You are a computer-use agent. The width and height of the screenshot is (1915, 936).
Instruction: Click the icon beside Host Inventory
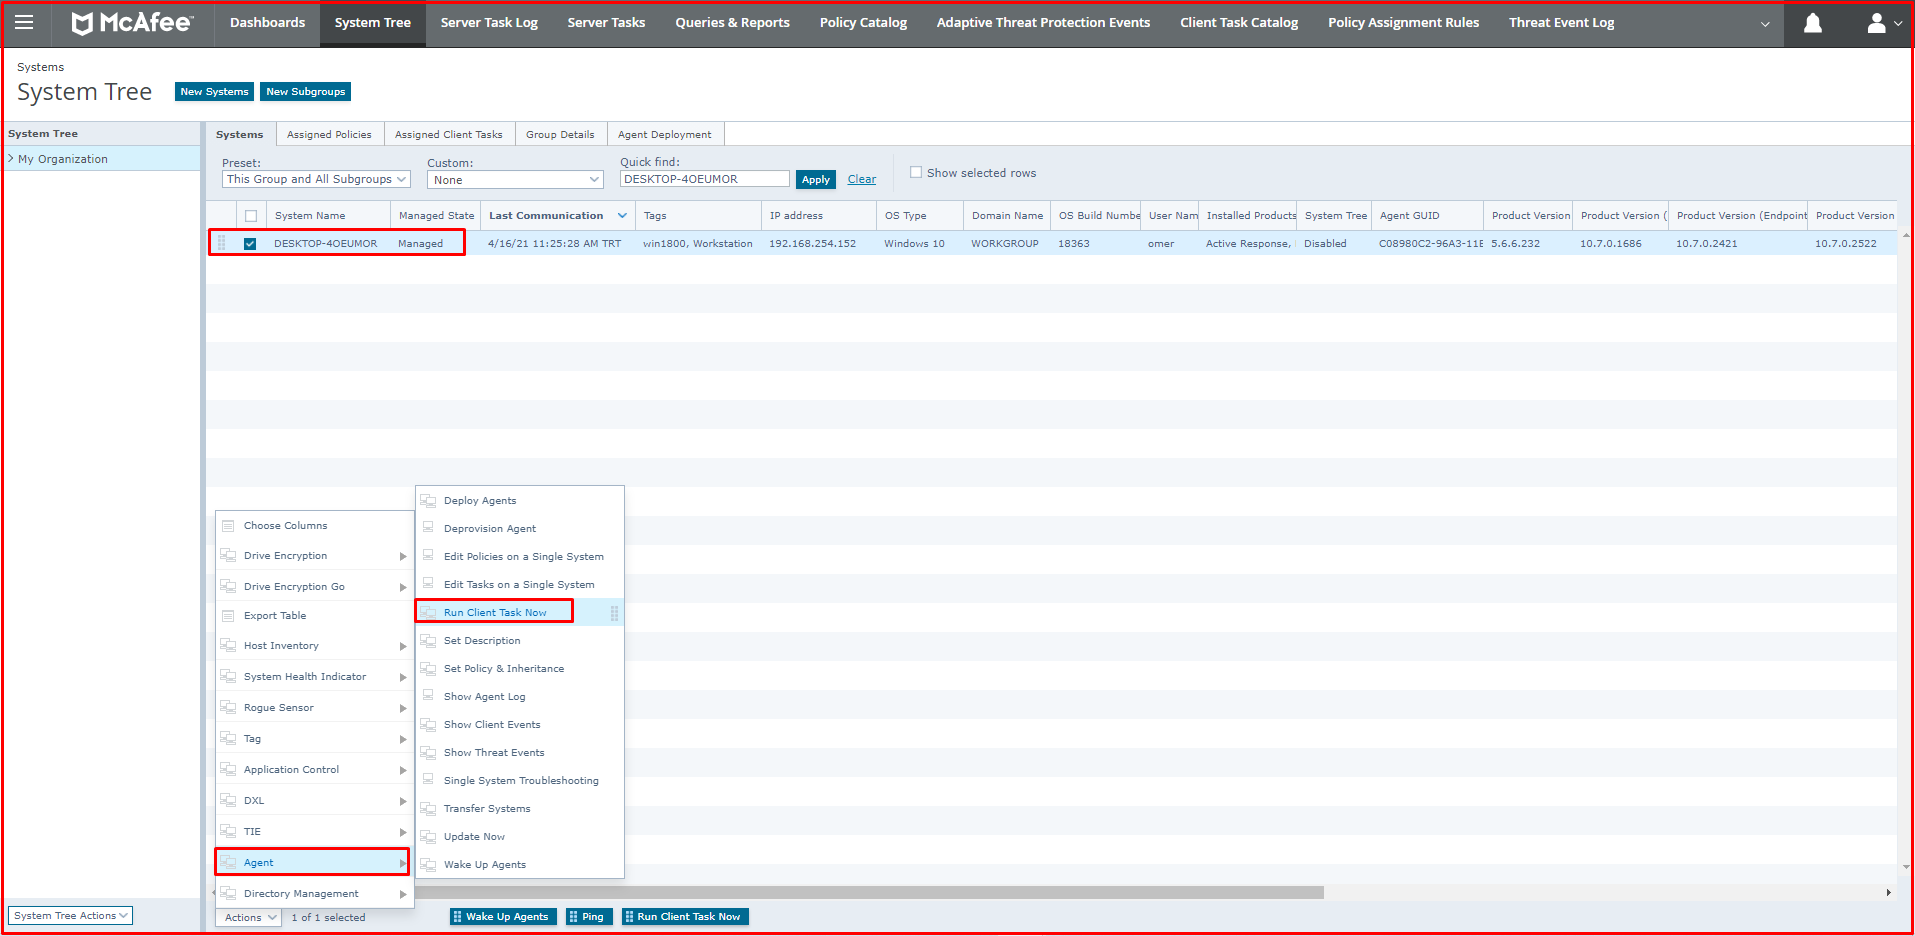click(228, 646)
